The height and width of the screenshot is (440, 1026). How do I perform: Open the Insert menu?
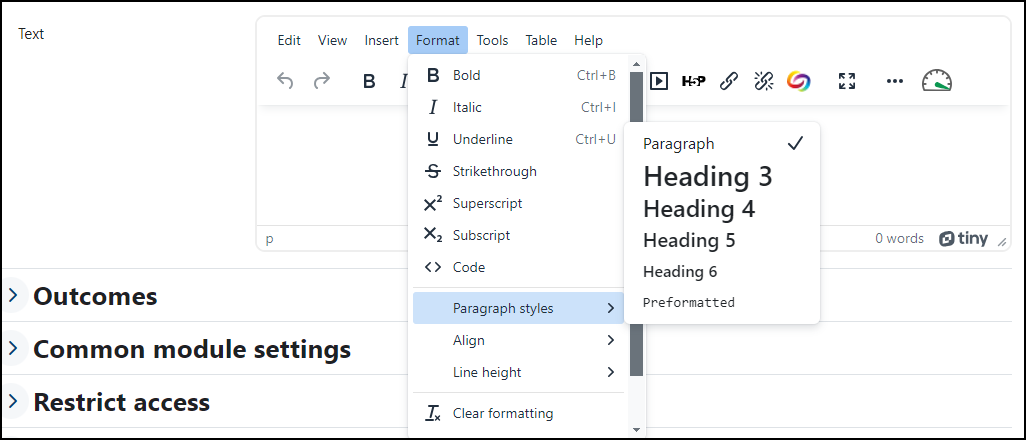click(381, 41)
